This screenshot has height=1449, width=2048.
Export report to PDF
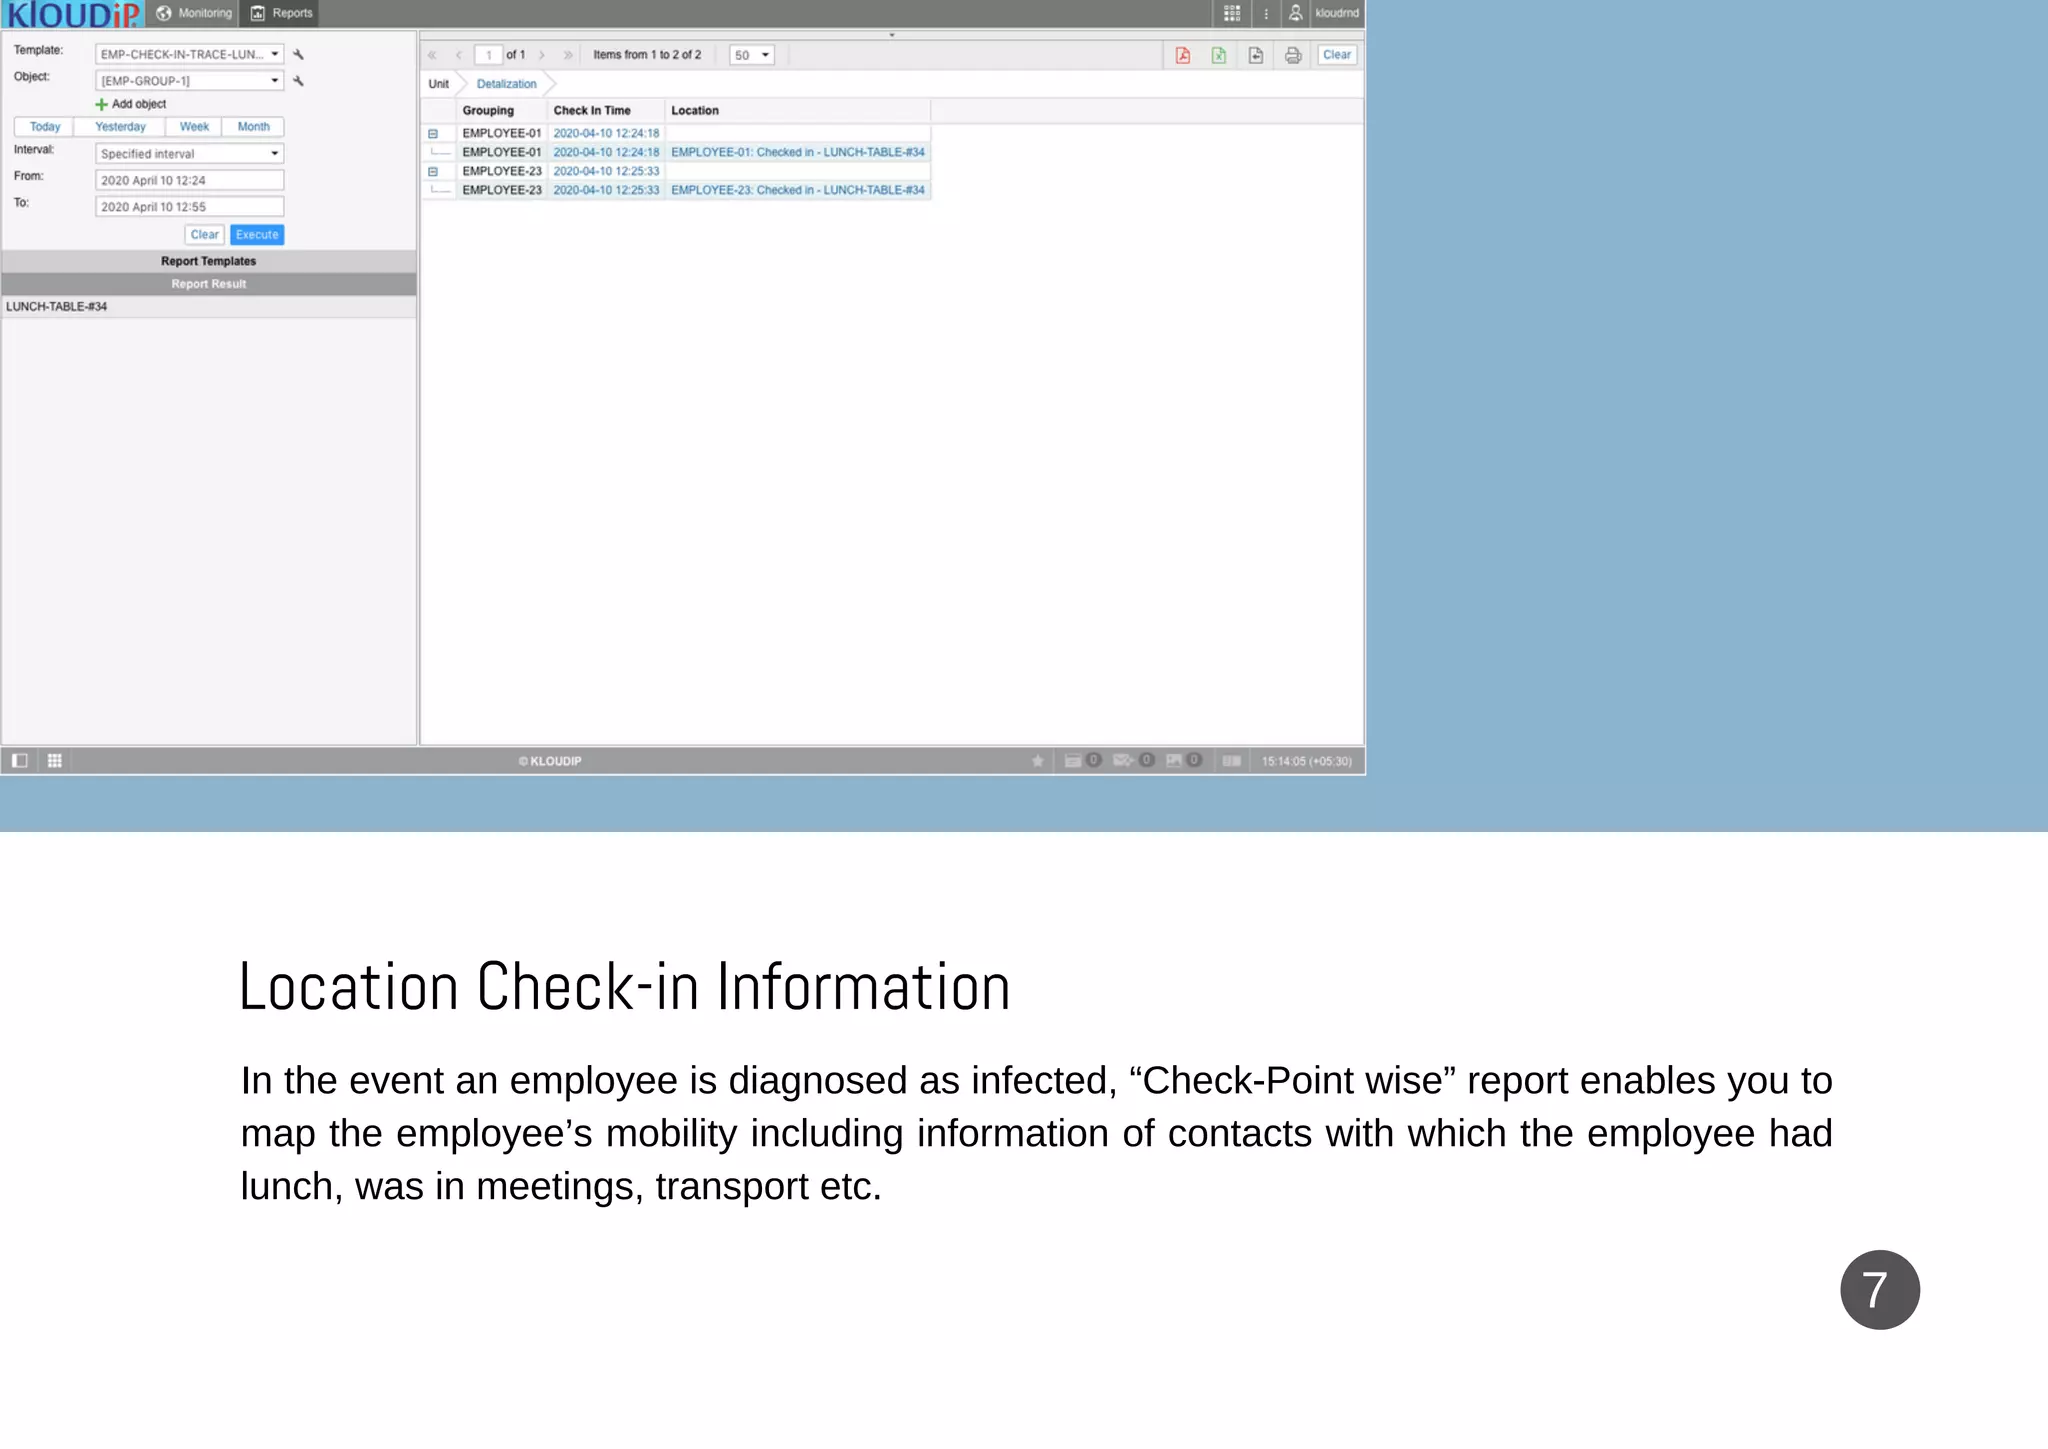(x=1182, y=55)
